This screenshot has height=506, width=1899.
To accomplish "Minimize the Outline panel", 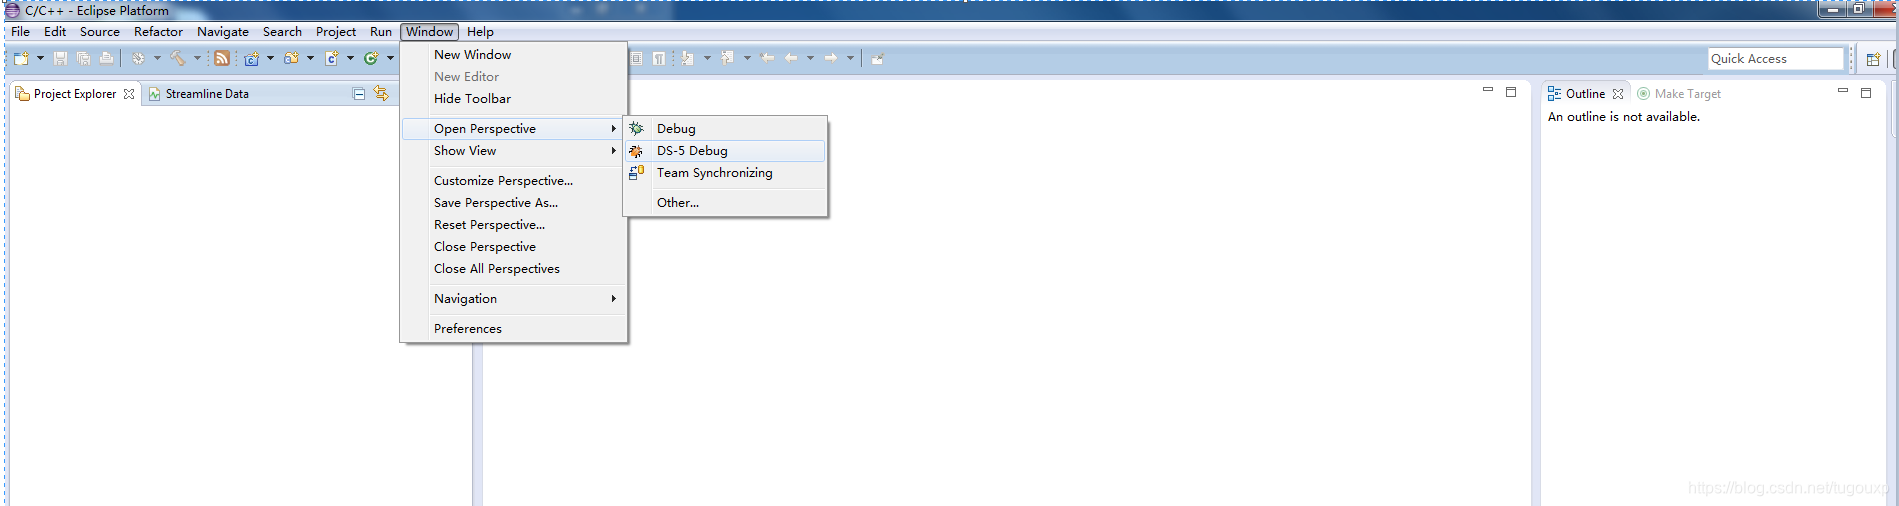I will pos(1843,91).
